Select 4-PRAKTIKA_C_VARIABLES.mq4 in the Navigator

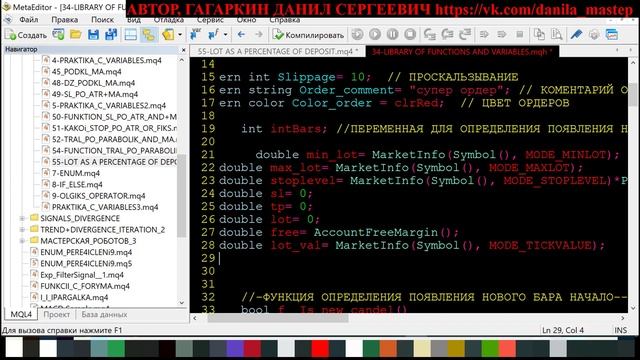[x=107, y=60]
